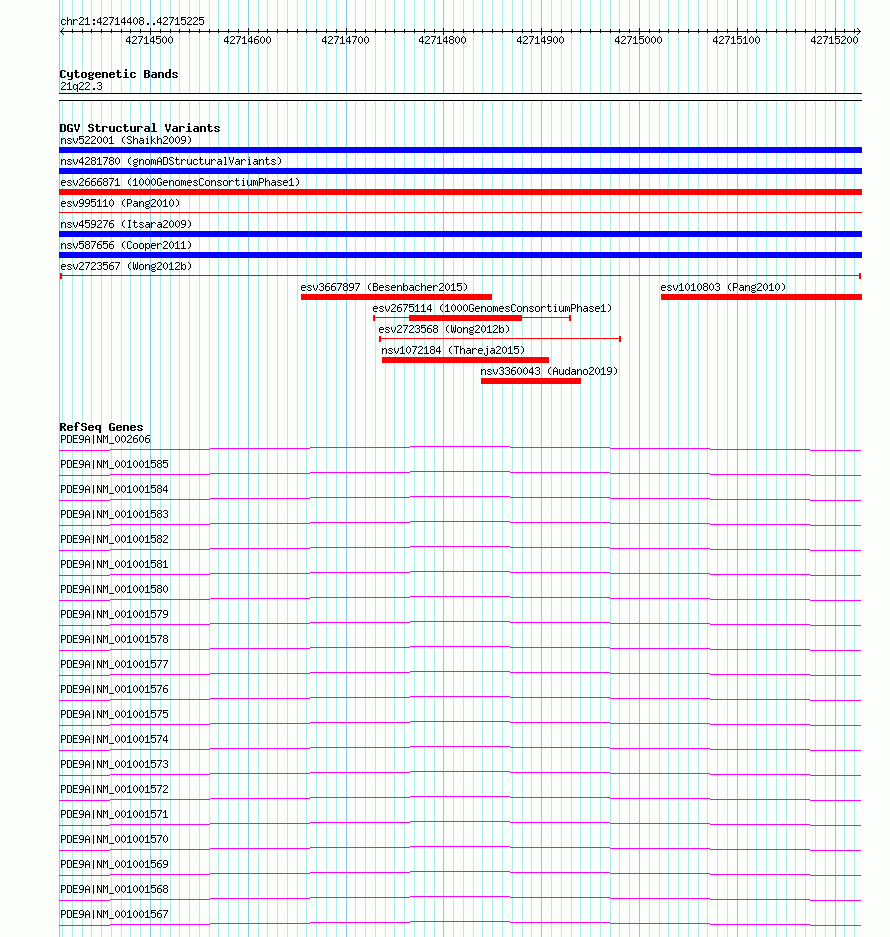Click the 42714500 ruler position label
The image size is (890, 937).
click(149, 40)
